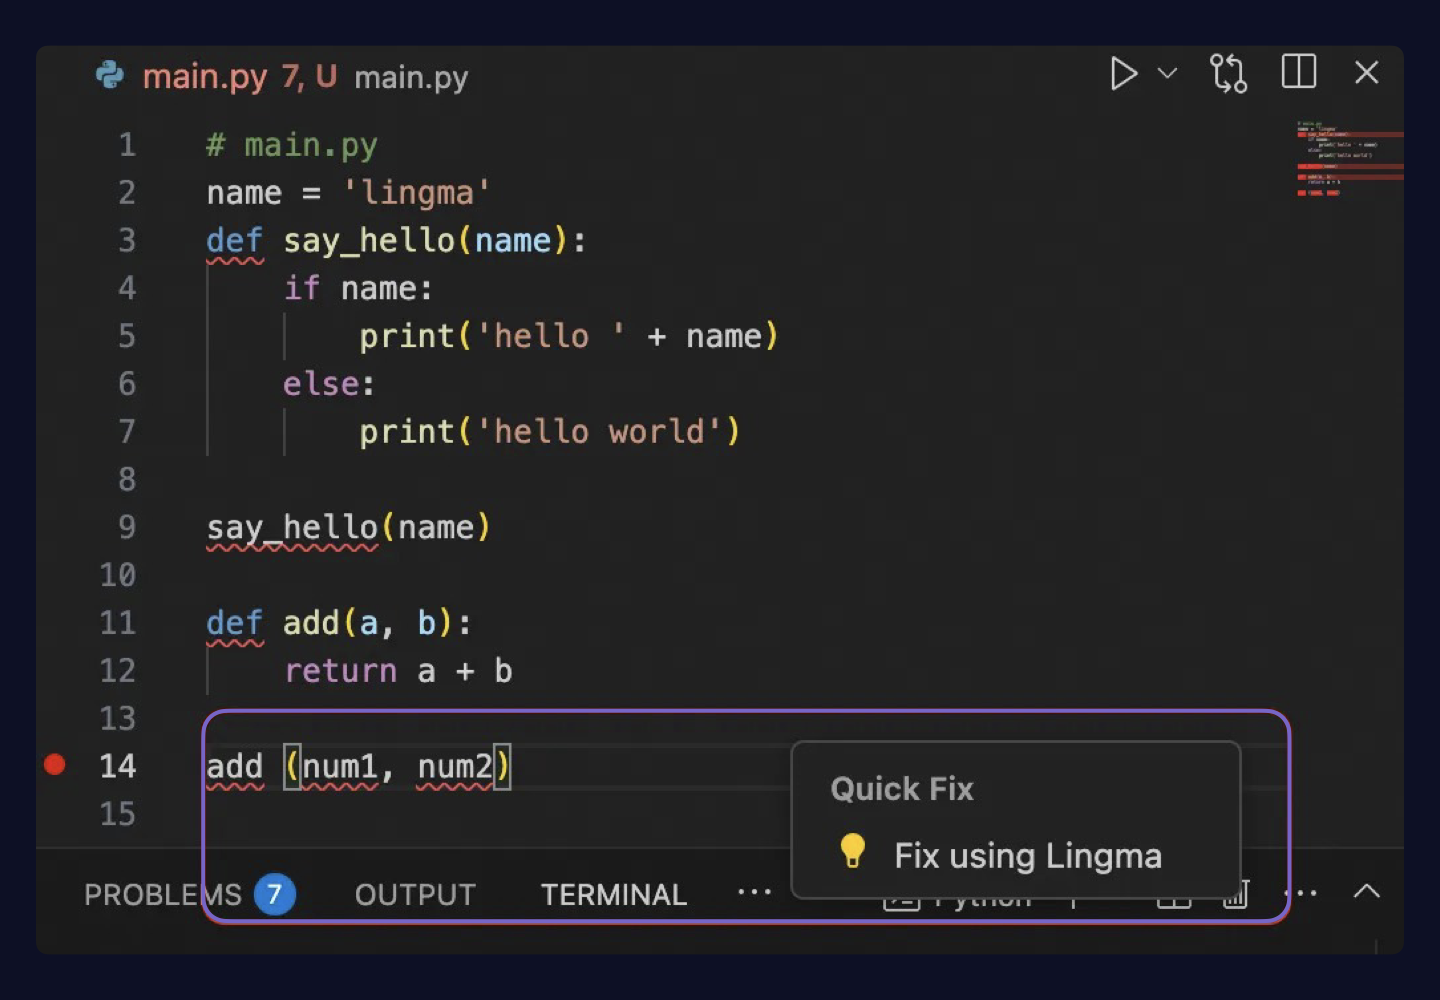Image resolution: width=1440 pixels, height=1000 pixels.
Task: Switch to the TERMINAL tab
Action: pos(614,894)
